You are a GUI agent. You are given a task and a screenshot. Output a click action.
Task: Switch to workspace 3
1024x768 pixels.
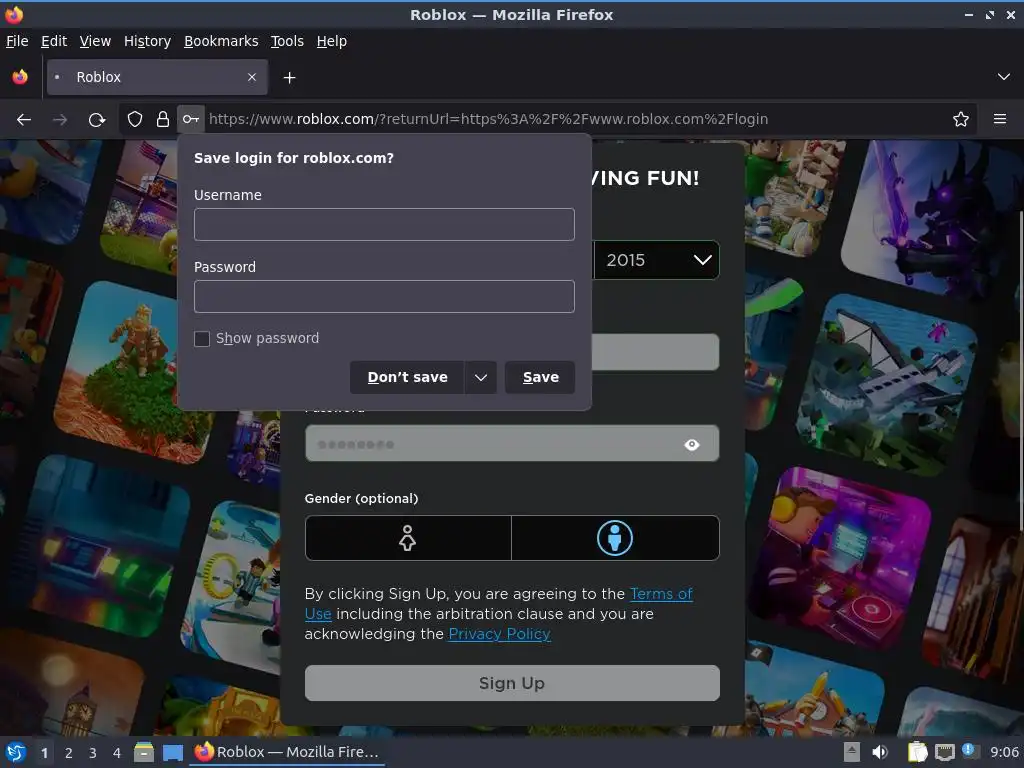[93, 753]
